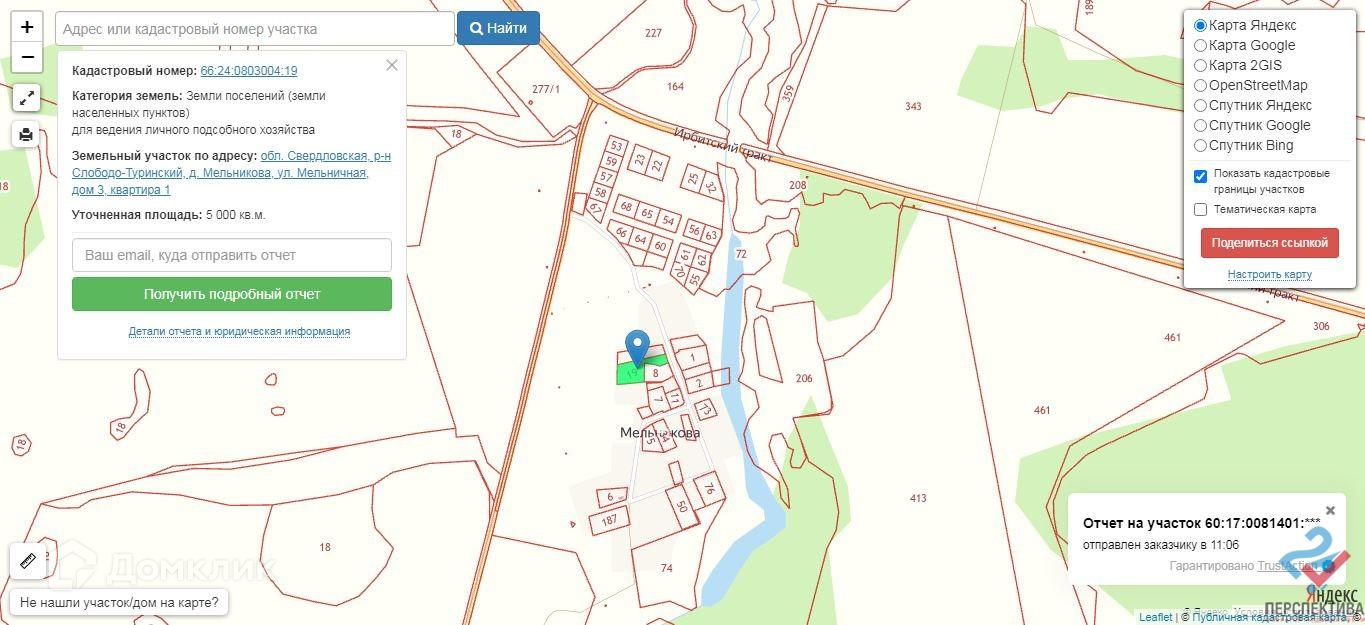1365x625 pixels.
Task: Uncheck Показать кадастровые границы участков
Action: [1201, 176]
